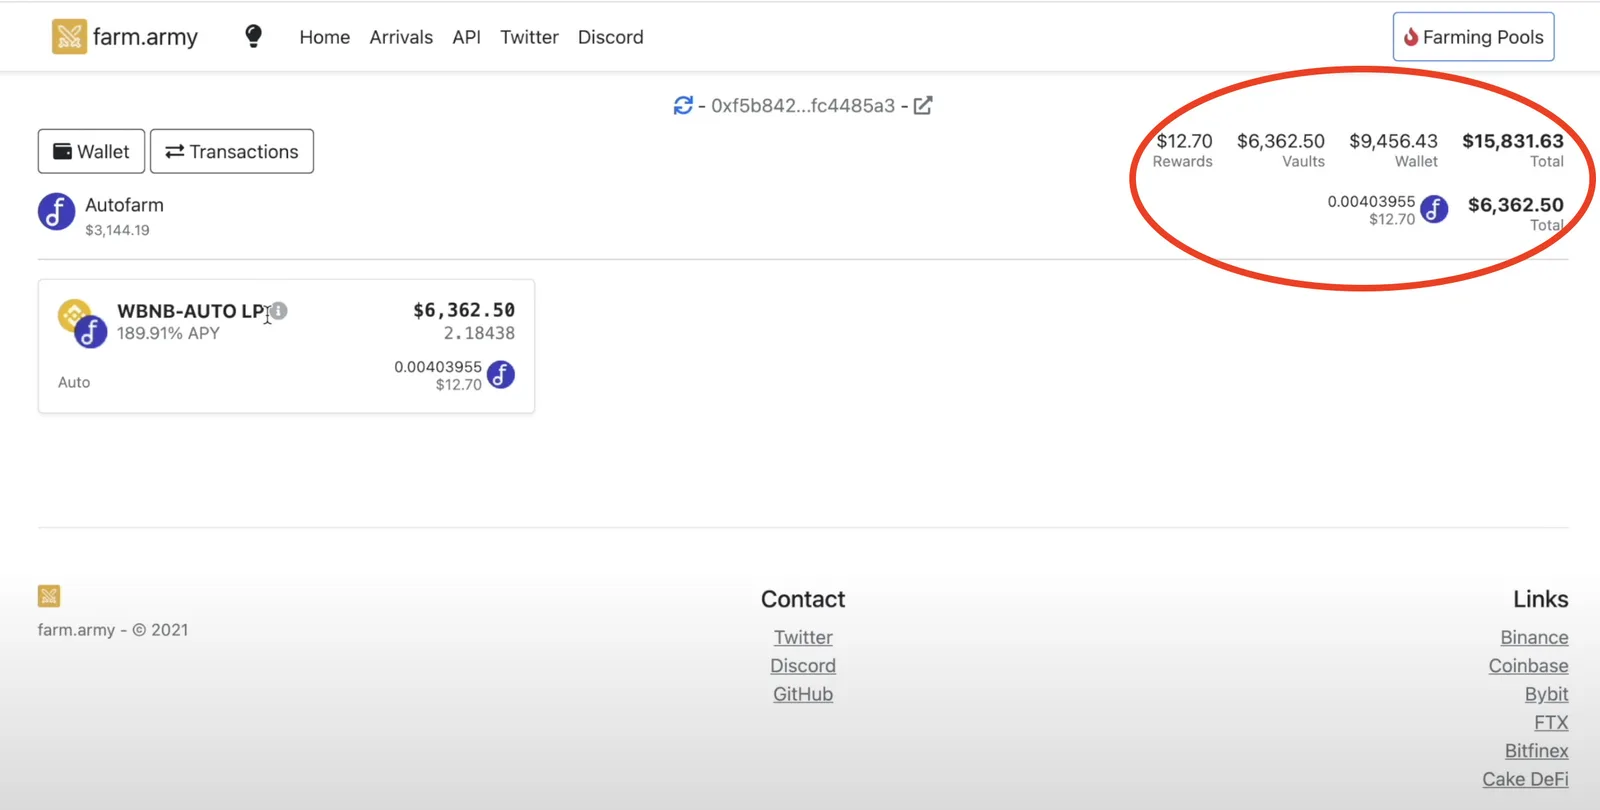The image size is (1600, 810).
Task: Toggle dark mode with the lightbulb icon
Action: (x=254, y=36)
